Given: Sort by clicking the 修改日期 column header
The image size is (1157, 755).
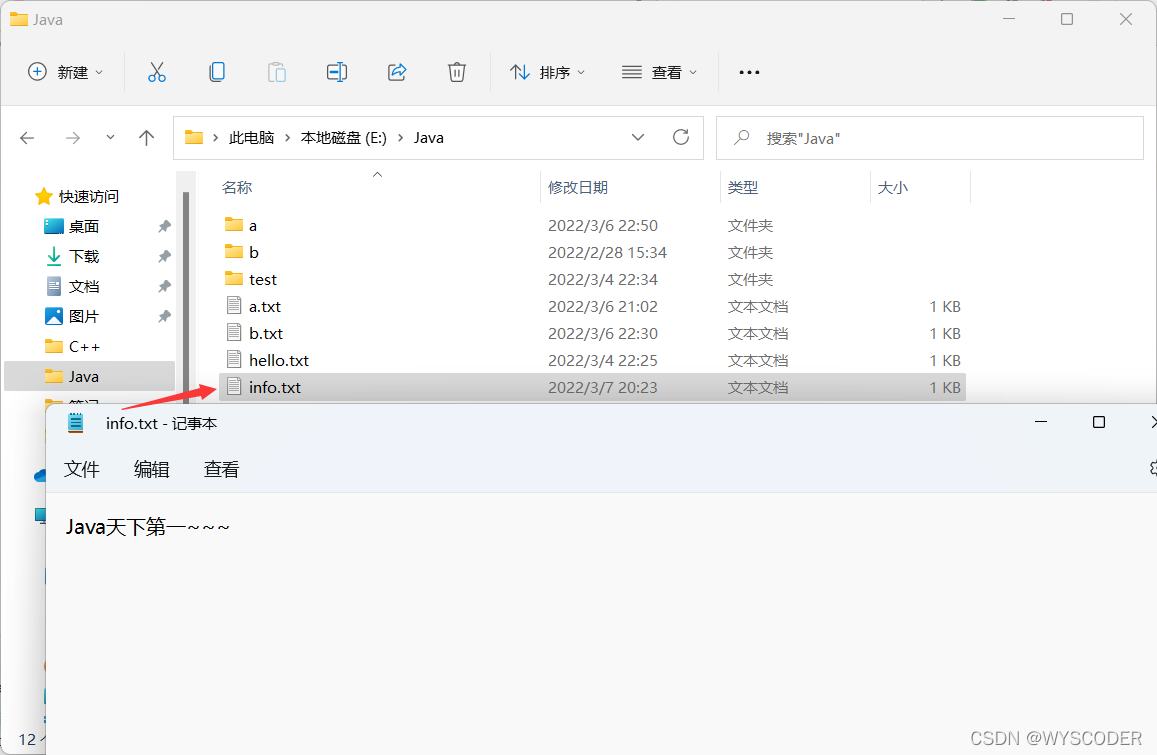Looking at the screenshot, I should point(577,187).
